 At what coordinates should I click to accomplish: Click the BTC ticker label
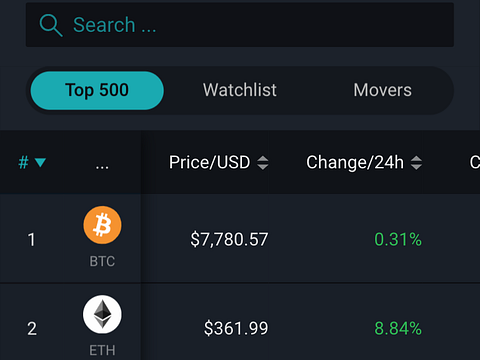coord(102,261)
